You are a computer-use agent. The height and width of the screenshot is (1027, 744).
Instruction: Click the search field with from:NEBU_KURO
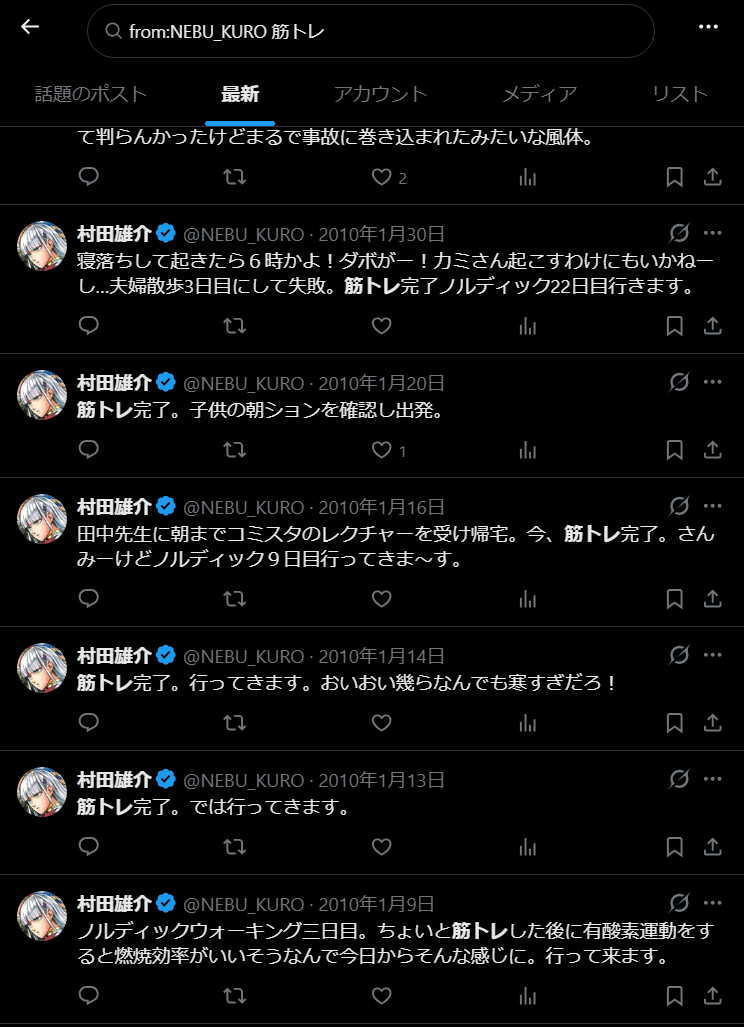[x=371, y=31]
